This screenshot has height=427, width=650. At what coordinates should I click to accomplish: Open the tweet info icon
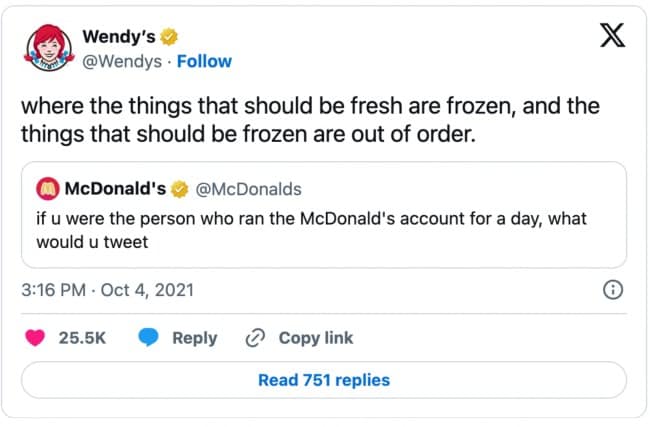[614, 291]
